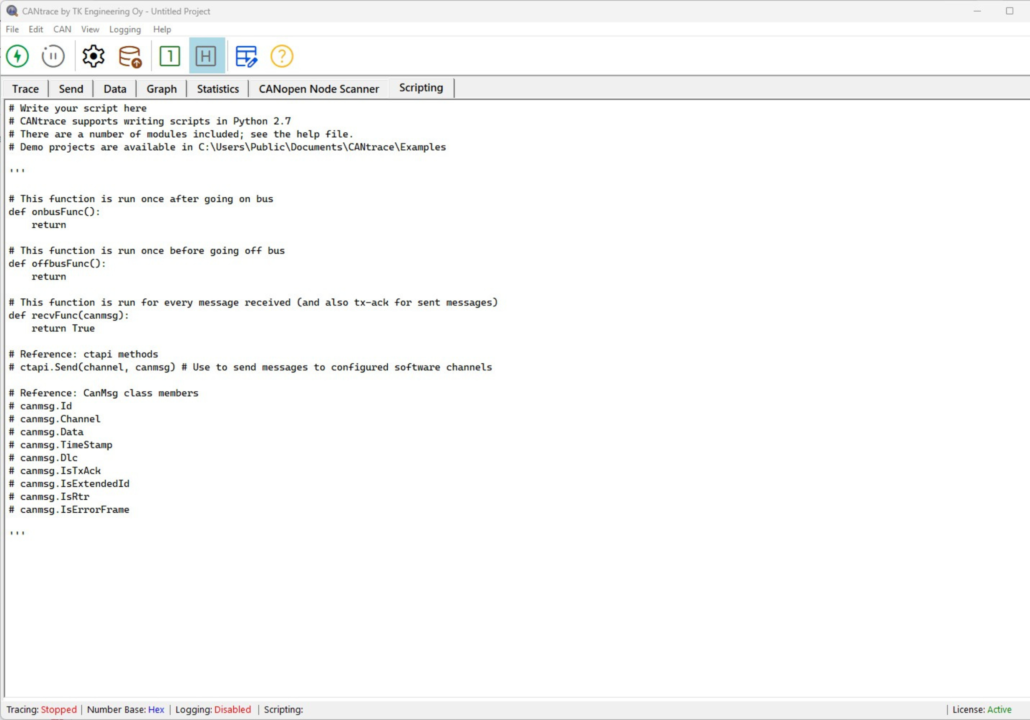The height and width of the screenshot is (720, 1030).
Task: Switch to the Send tab
Action: coord(71,89)
